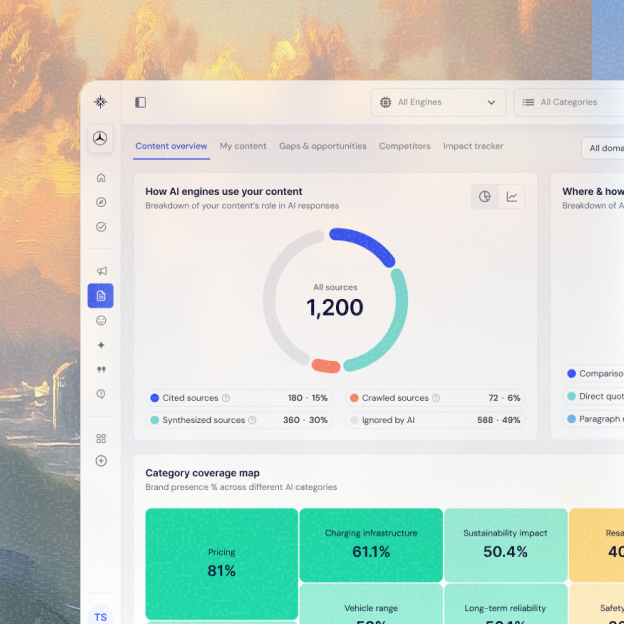The image size is (624, 624).
Task: Click the Cited sources legend row
Action: 239,398
